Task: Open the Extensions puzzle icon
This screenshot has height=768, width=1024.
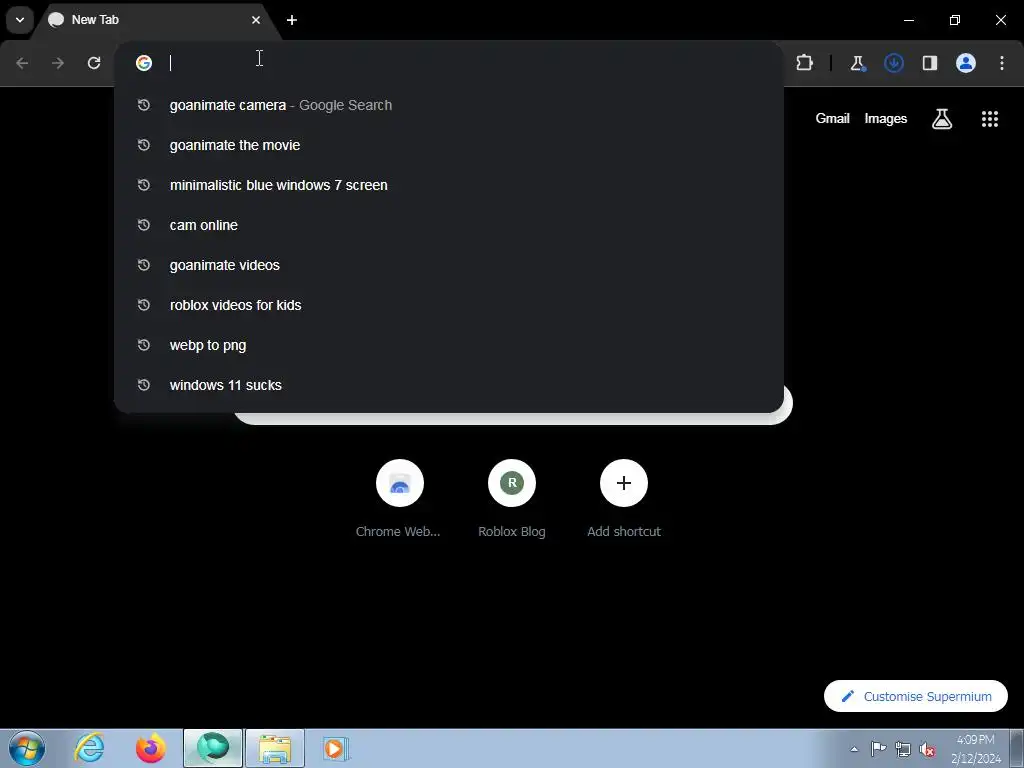Action: click(x=805, y=63)
